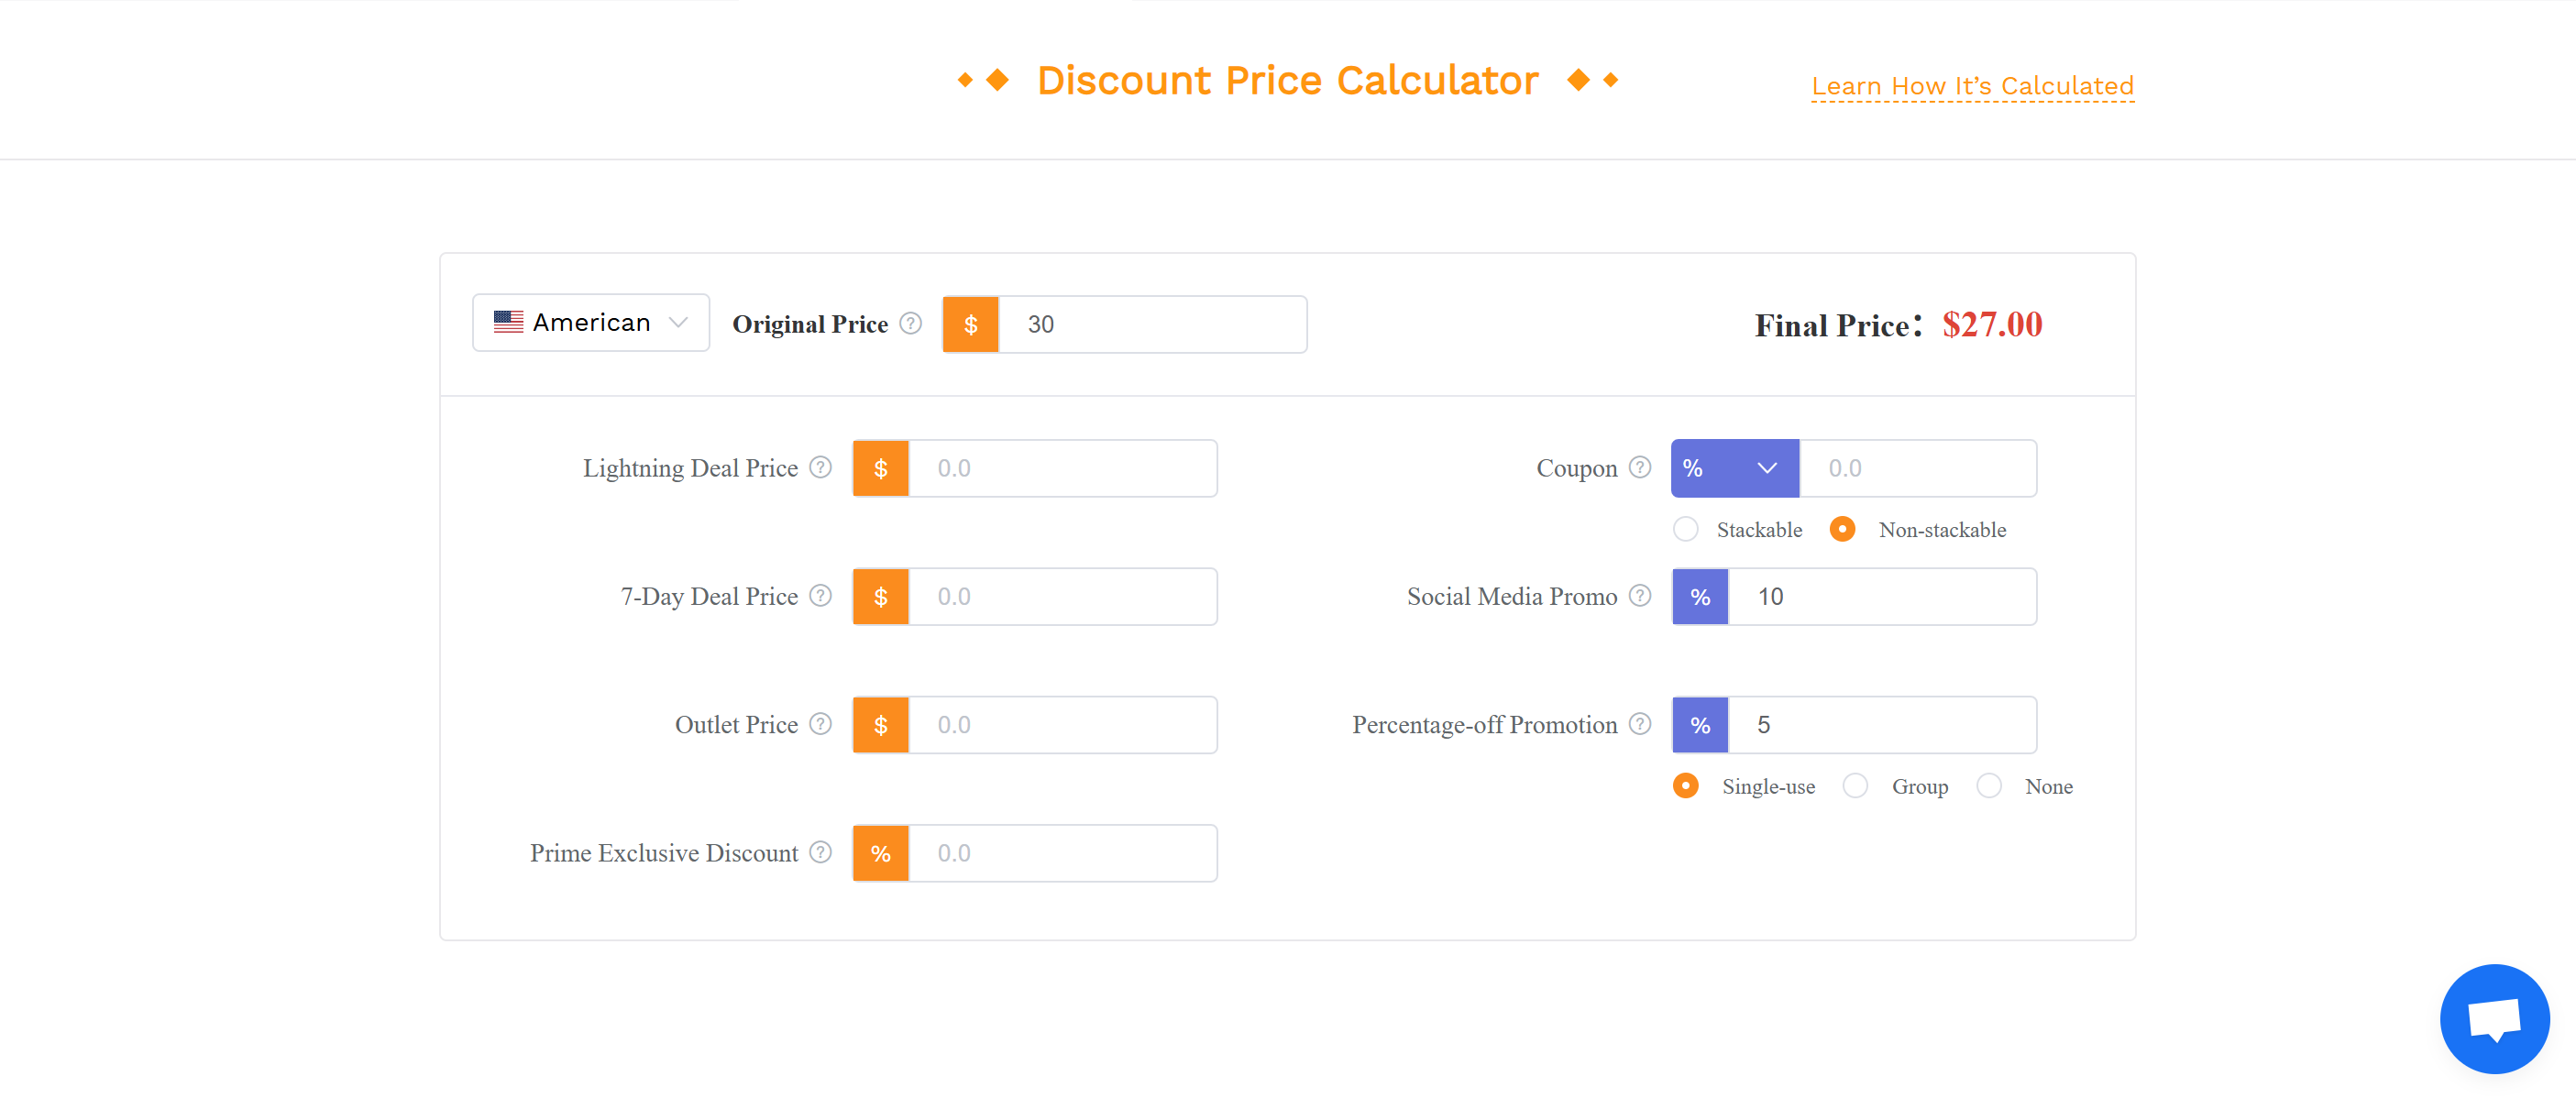Click the Outlet Price help icon
Image resolution: width=2576 pixels, height=1109 pixels.
coord(820,723)
